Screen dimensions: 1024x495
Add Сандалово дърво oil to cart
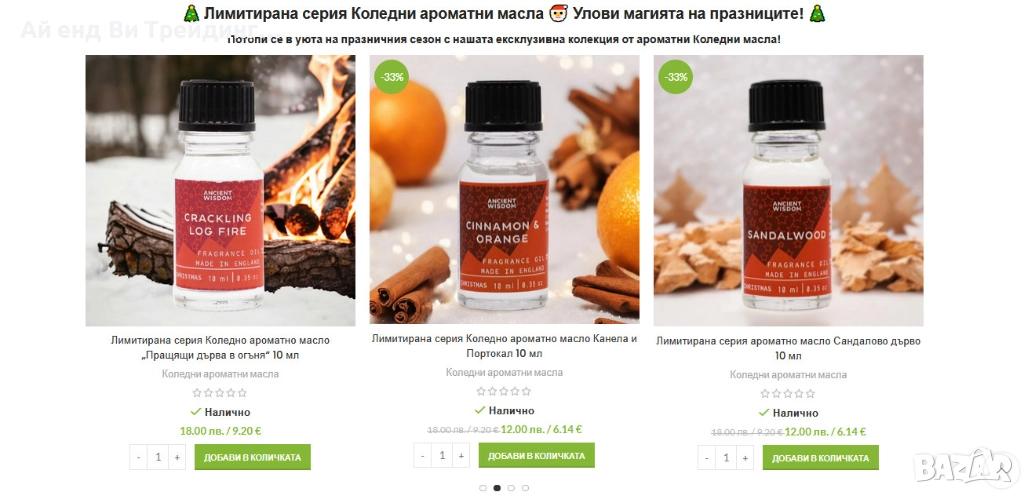821,458
